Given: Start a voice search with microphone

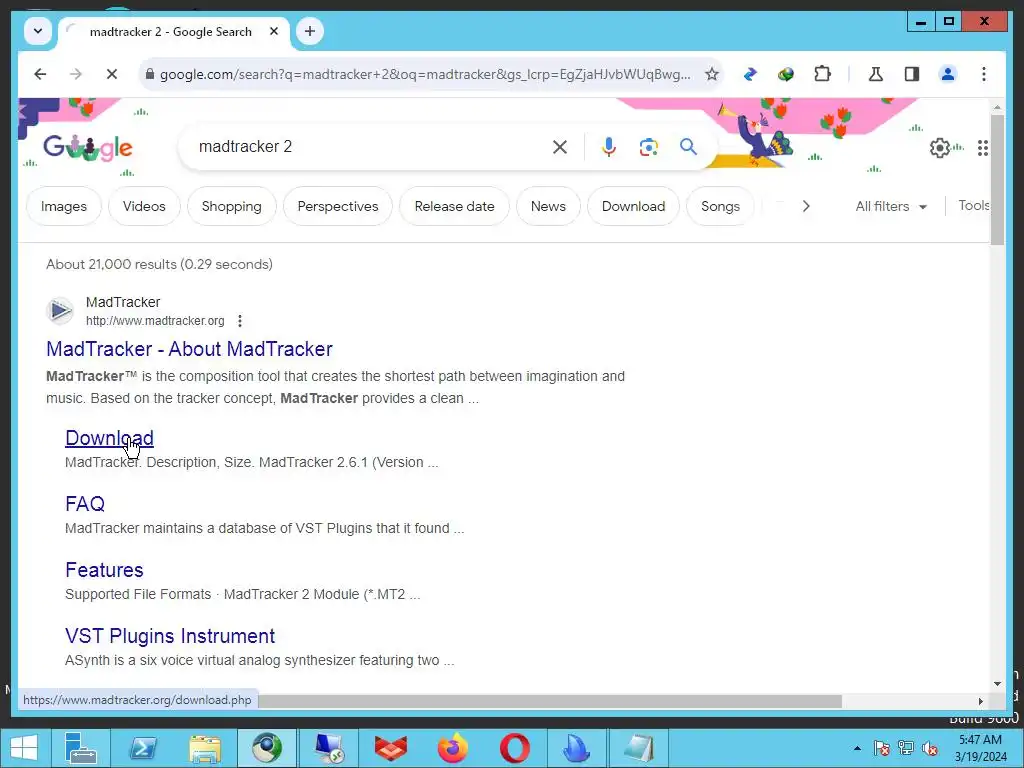Looking at the screenshot, I should point(609,147).
